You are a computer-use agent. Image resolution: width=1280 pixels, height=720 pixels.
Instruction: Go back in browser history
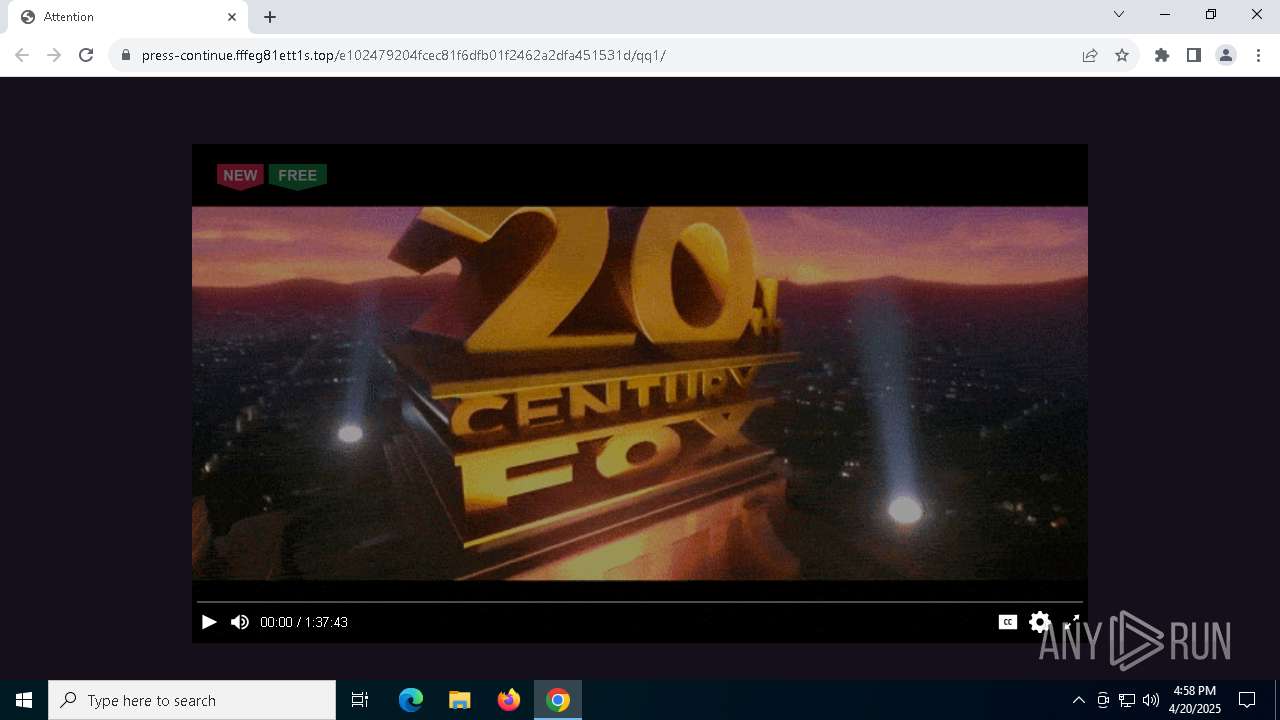[22, 55]
